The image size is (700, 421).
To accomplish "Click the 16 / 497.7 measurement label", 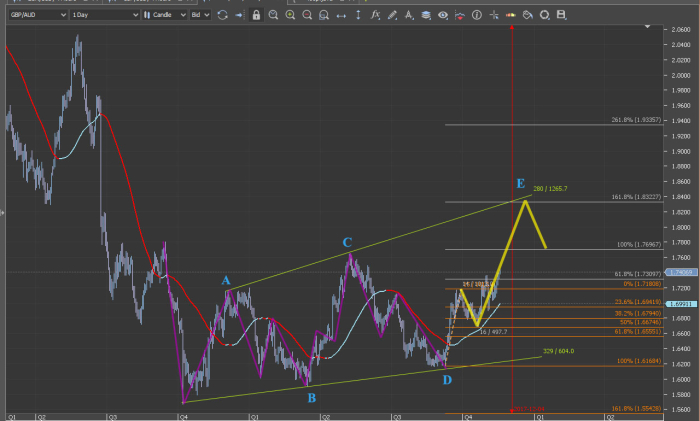I will coord(493,332).
